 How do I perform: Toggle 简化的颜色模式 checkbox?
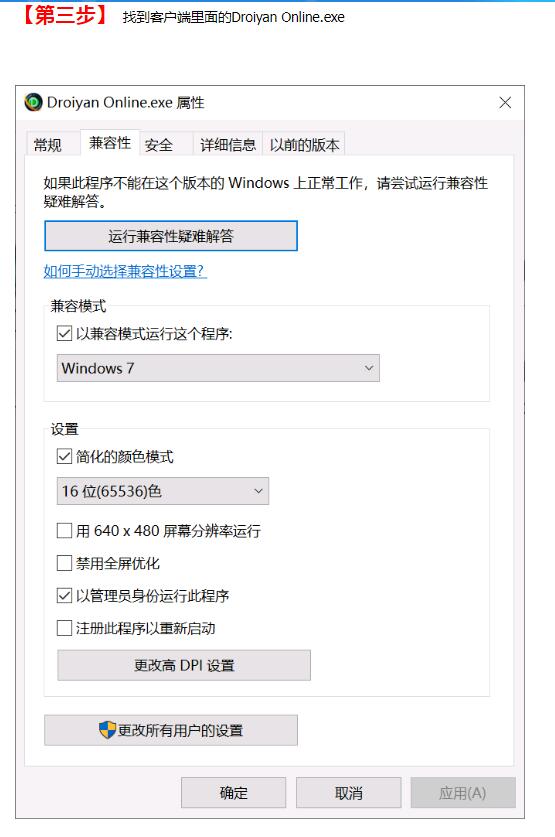64,457
